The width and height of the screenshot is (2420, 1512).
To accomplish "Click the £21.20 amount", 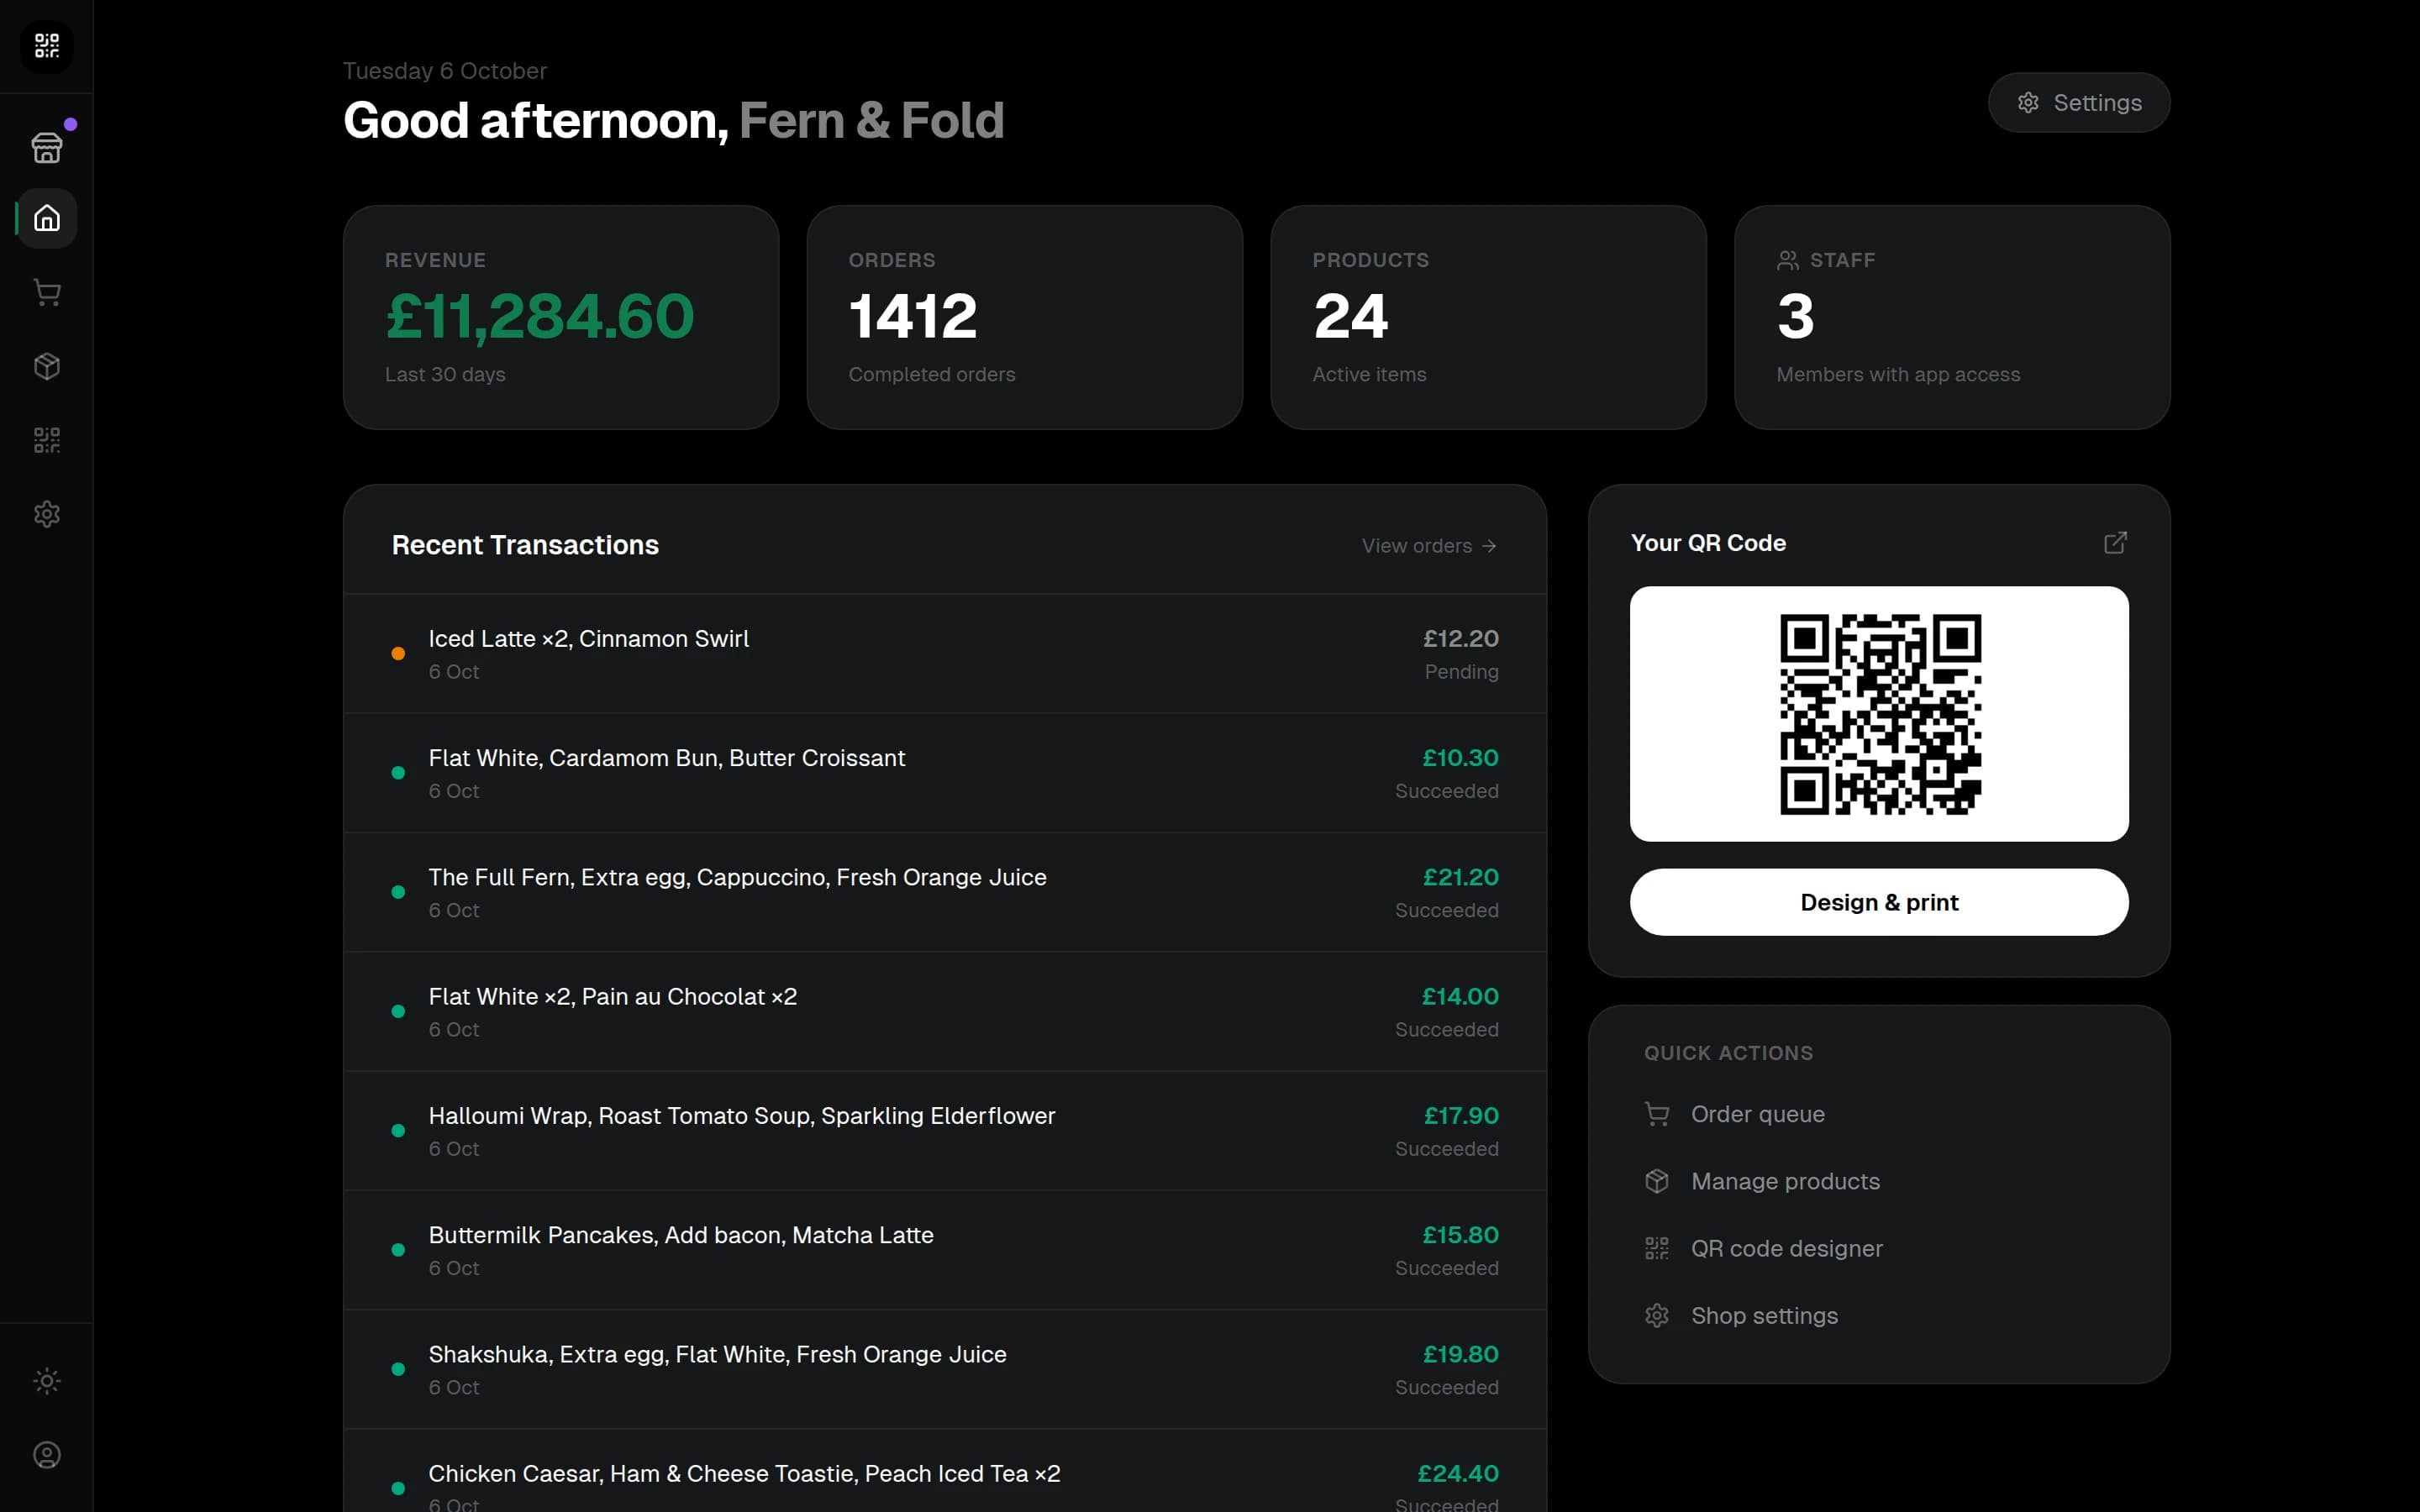I will click(x=1460, y=877).
